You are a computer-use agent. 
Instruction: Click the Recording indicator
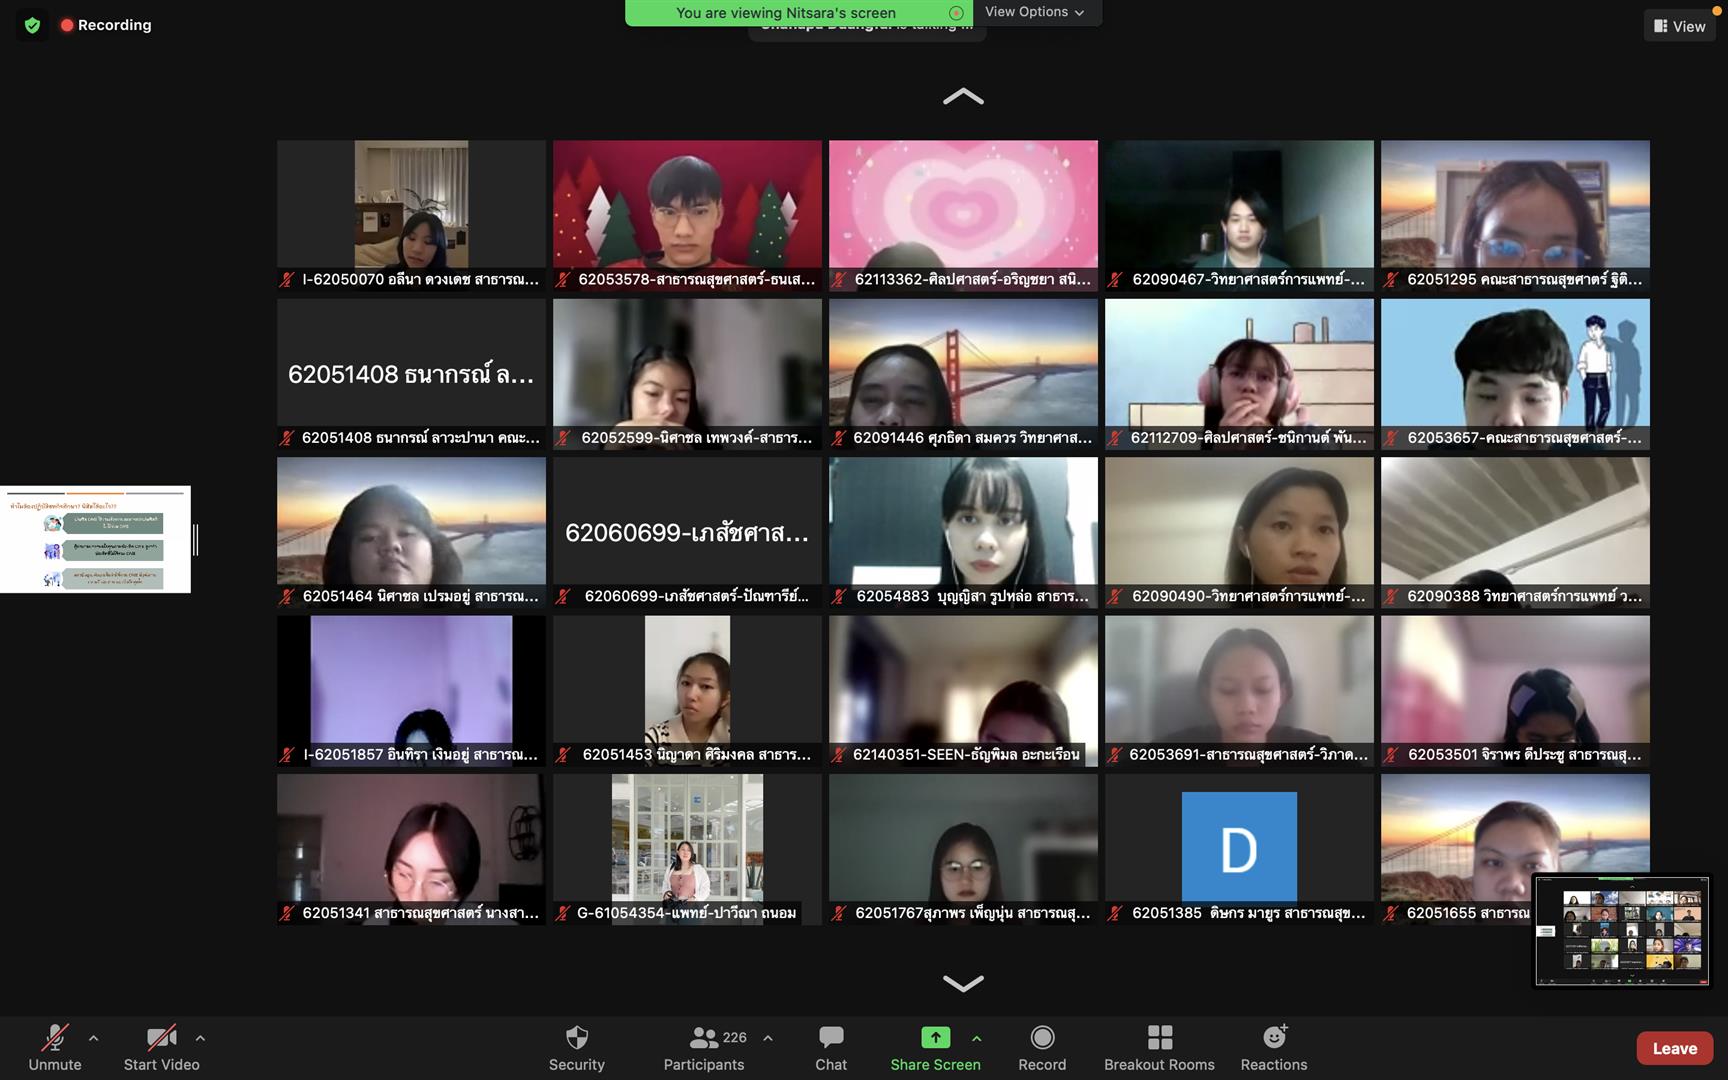pyautogui.click(x=105, y=25)
